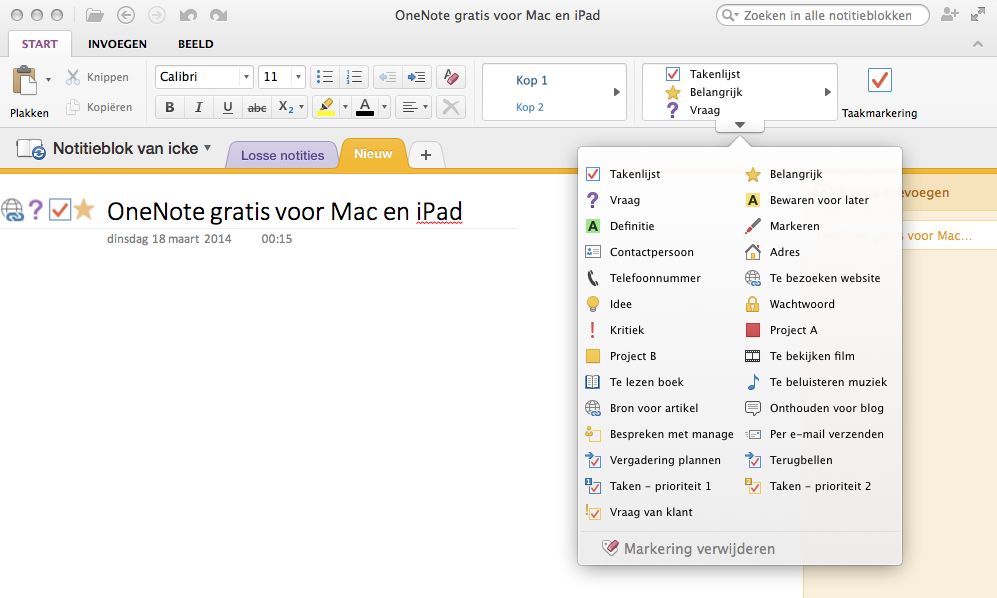Switch to the INVOEGEN ribbon tab
The height and width of the screenshot is (598, 997).
pyautogui.click(x=117, y=44)
